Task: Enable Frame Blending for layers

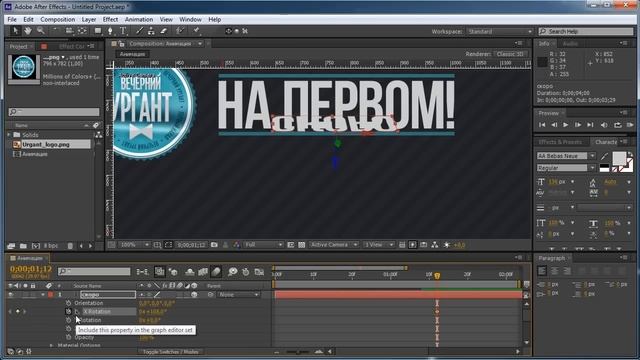Action: click(x=203, y=271)
